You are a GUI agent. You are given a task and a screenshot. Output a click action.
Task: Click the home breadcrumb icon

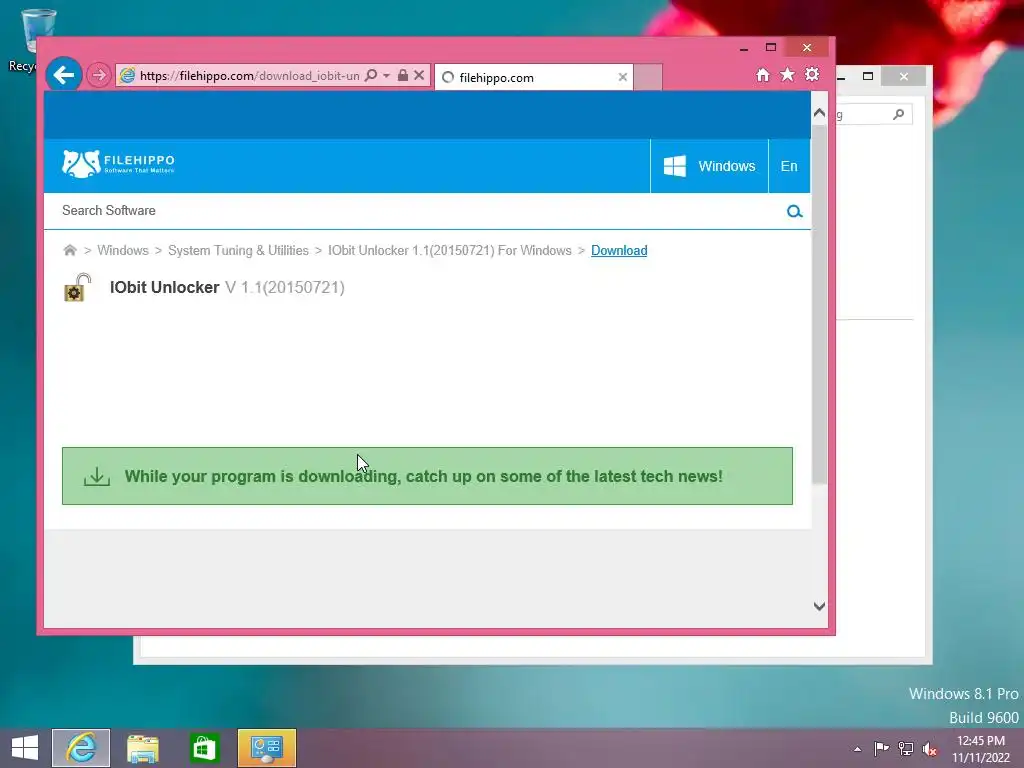pyautogui.click(x=70, y=250)
